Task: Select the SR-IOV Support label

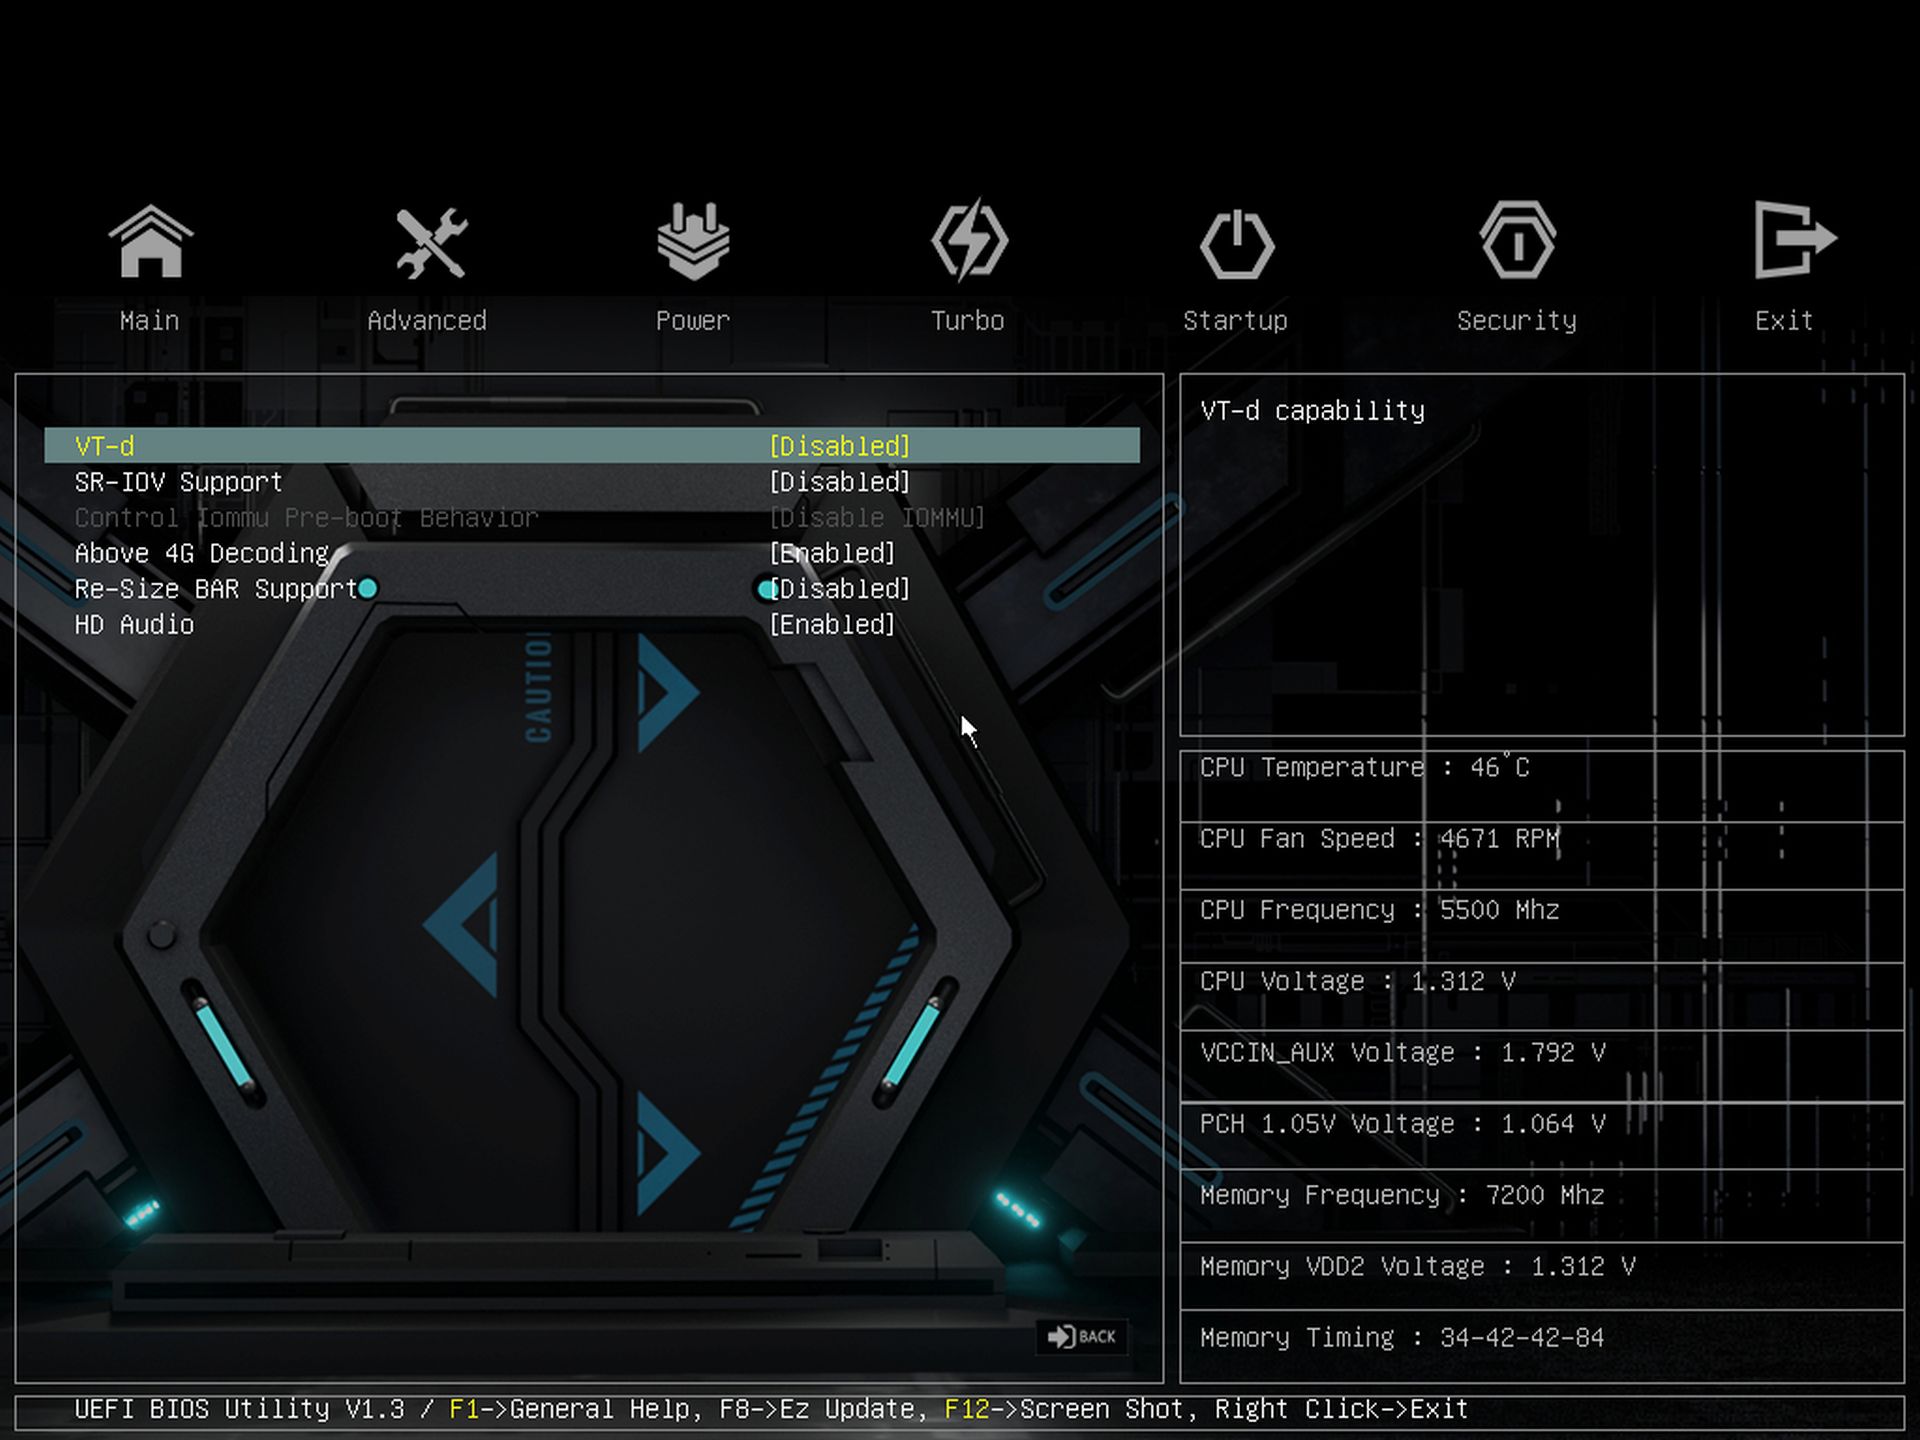Action: [x=179, y=482]
